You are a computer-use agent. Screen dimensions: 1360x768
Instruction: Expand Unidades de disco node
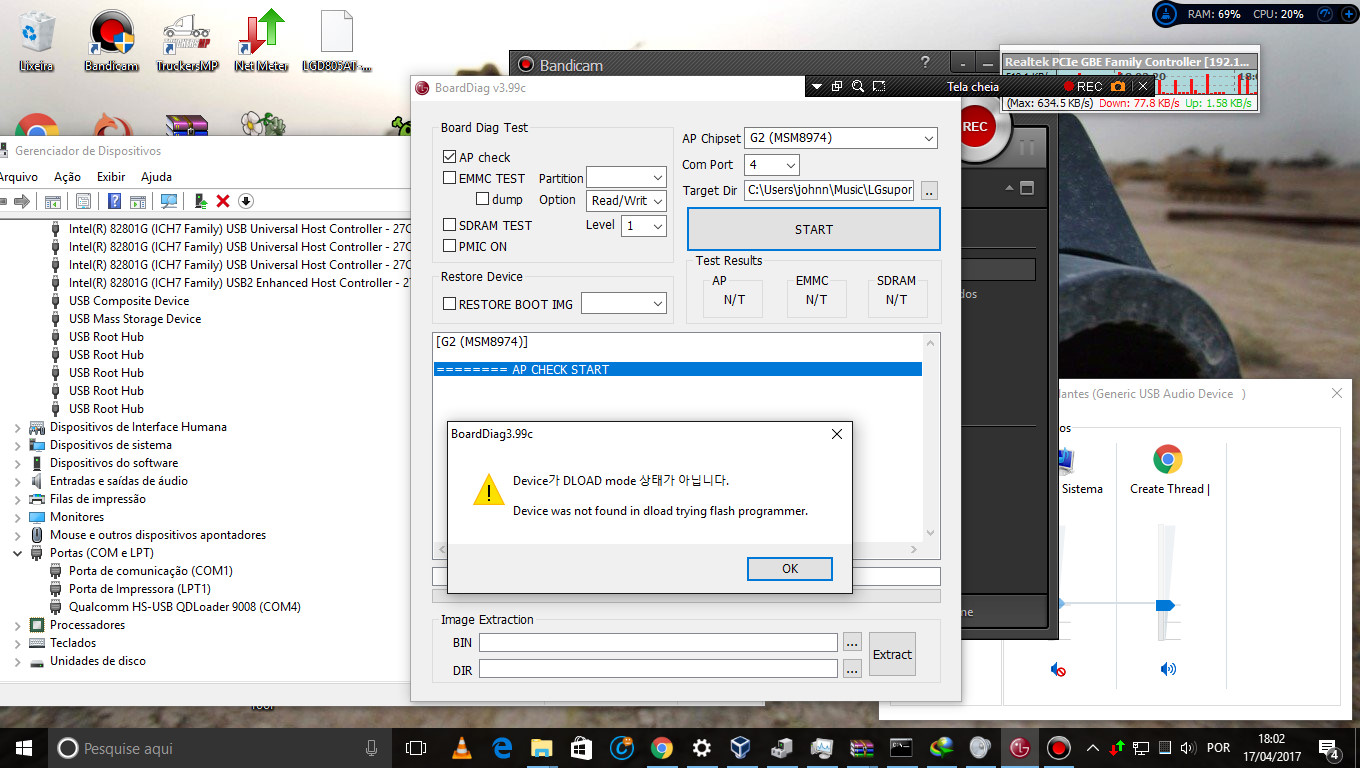(x=17, y=661)
